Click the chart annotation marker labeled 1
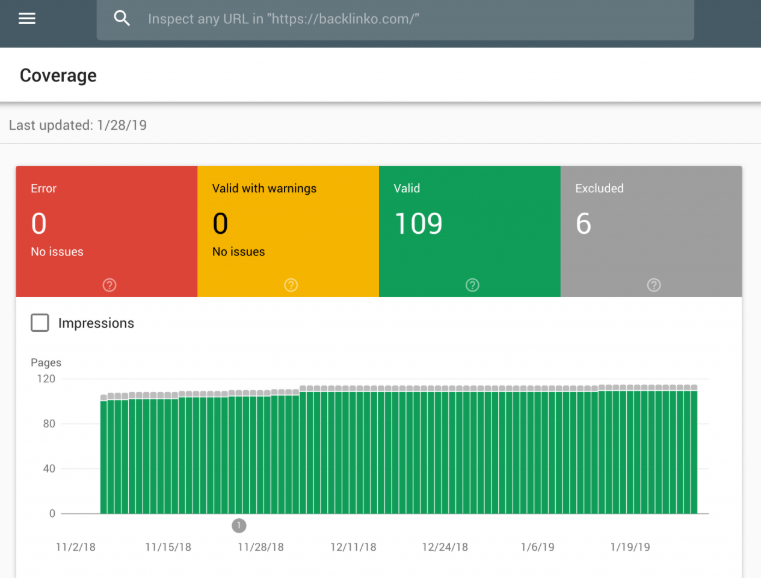 [x=239, y=526]
